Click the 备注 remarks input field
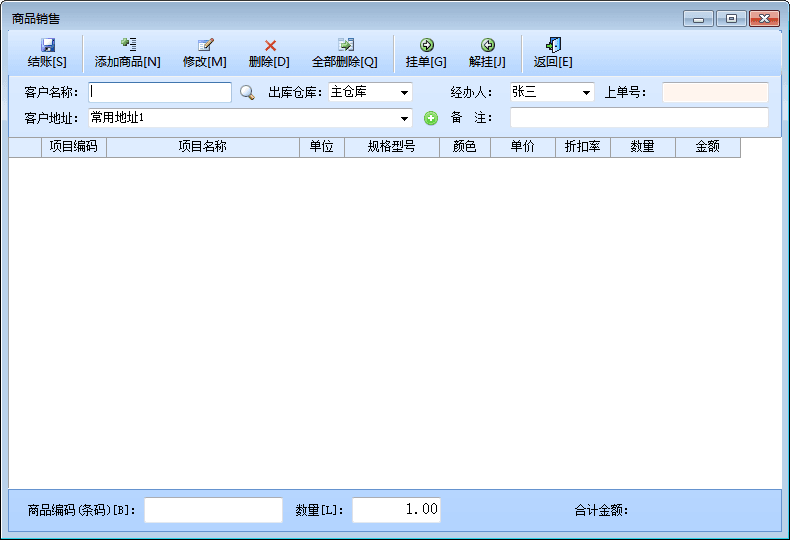The image size is (790, 540). [639, 118]
